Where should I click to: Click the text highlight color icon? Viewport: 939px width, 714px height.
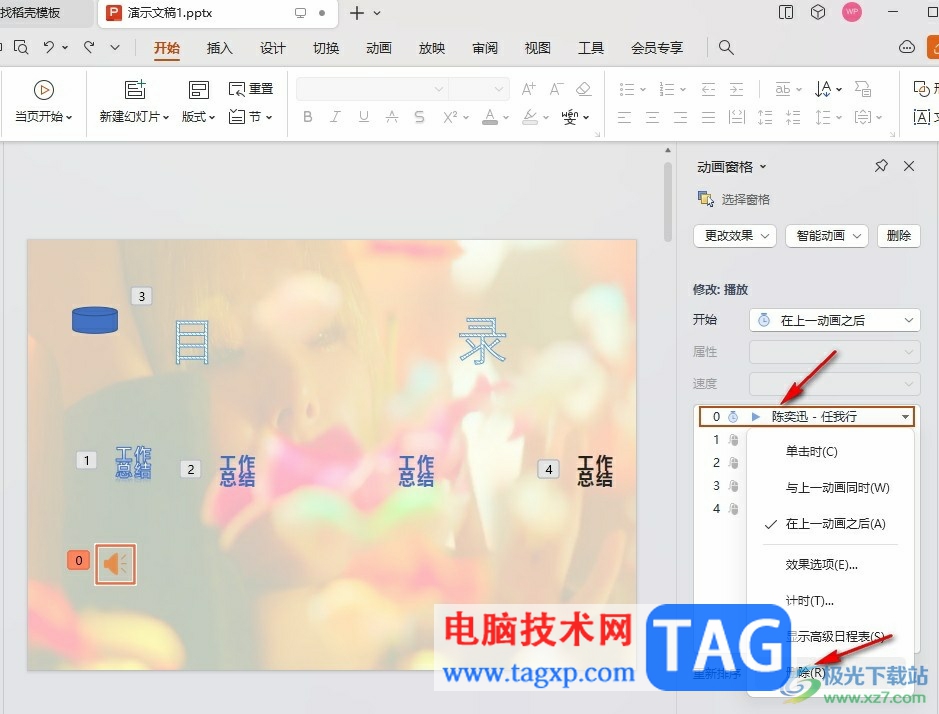pos(530,117)
